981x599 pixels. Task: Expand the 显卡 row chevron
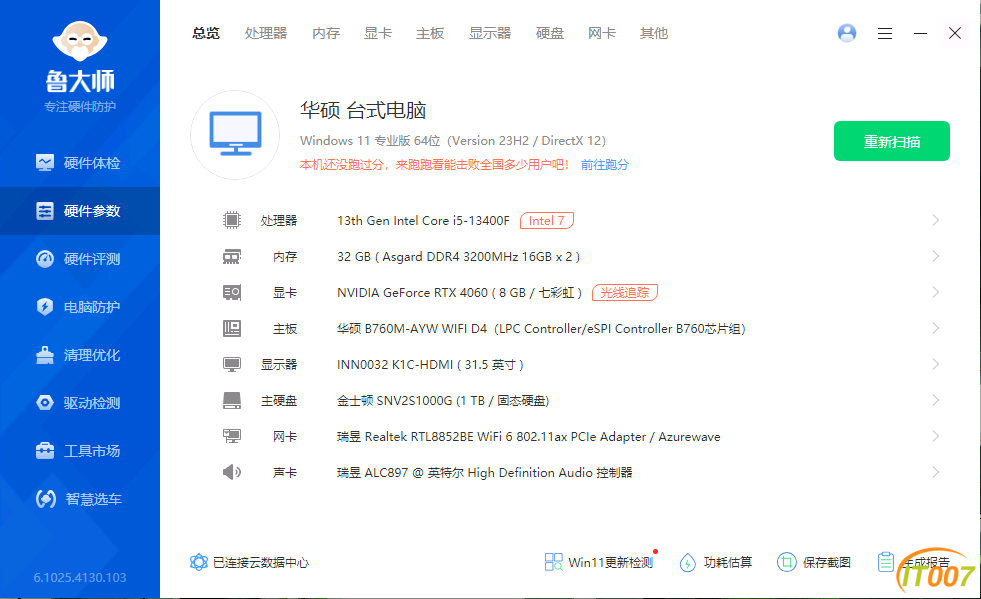(935, 292)
